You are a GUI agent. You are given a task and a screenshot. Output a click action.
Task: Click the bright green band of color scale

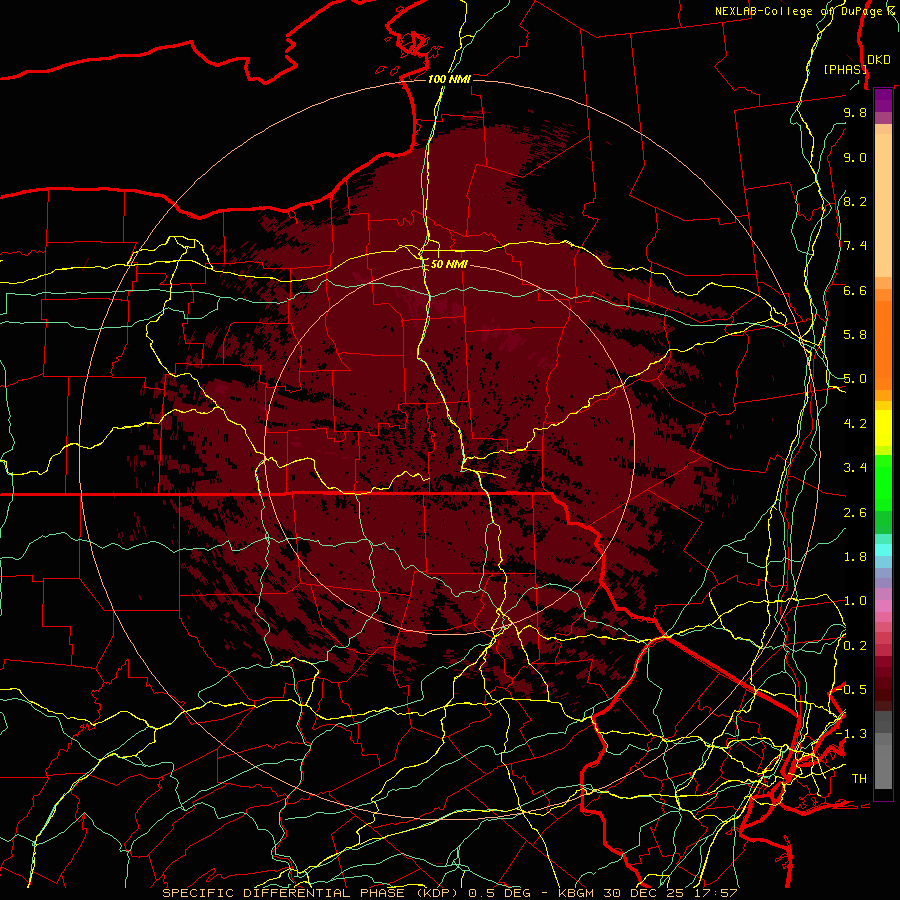pyautogui.click(x=883, y=481)
